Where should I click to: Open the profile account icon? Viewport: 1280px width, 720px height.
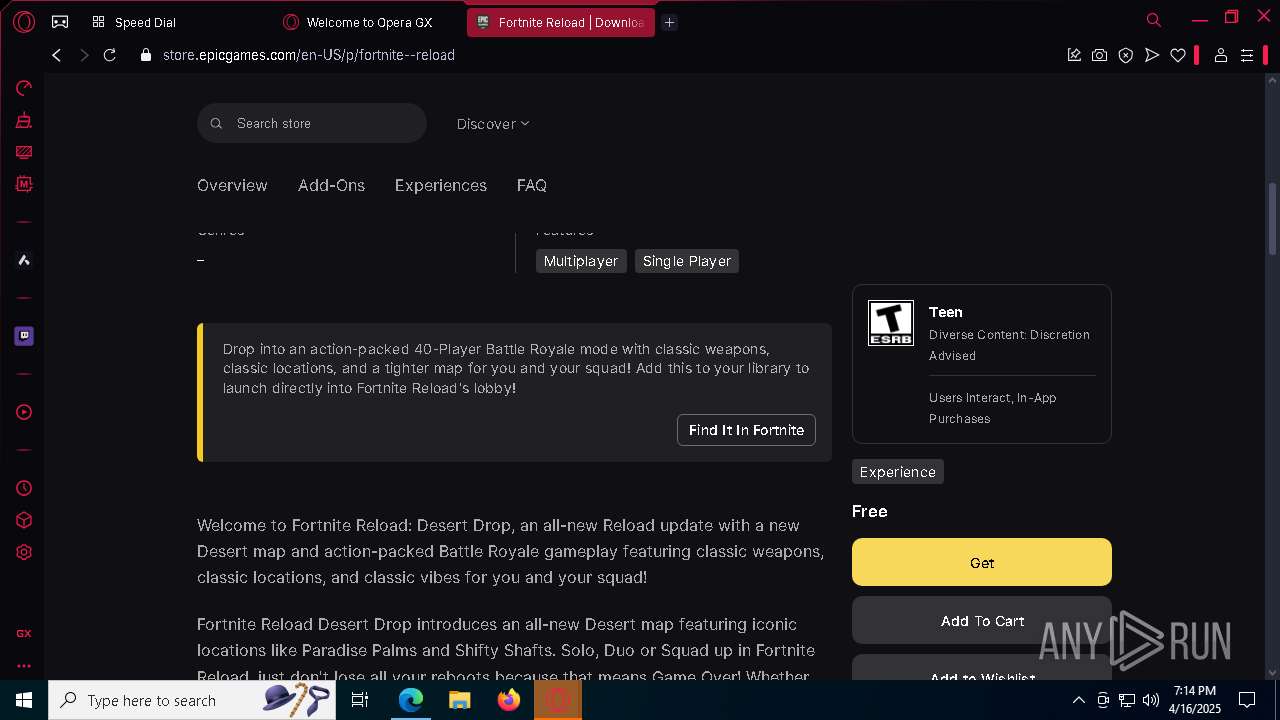point(1220,55)
